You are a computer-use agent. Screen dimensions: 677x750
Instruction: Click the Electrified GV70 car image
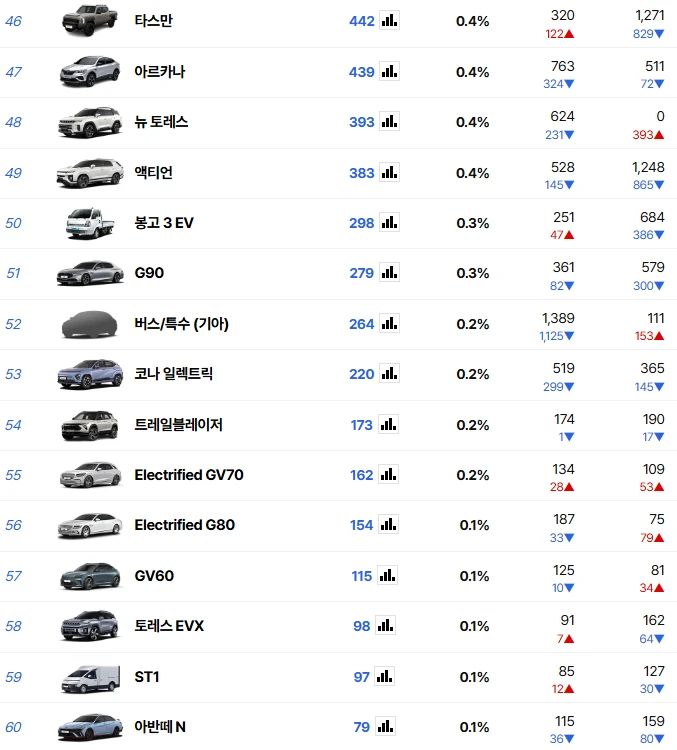click(90, 474)
